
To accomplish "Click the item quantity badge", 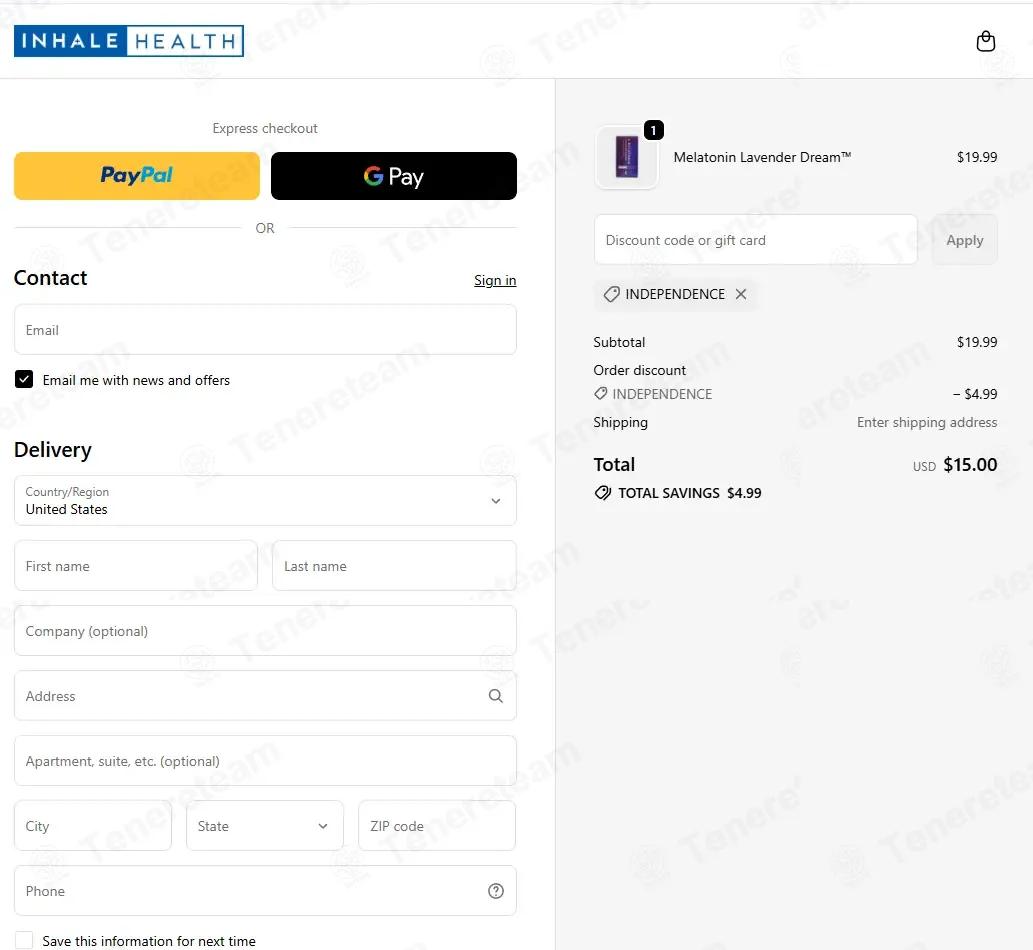I will click(x=653, y=130).
